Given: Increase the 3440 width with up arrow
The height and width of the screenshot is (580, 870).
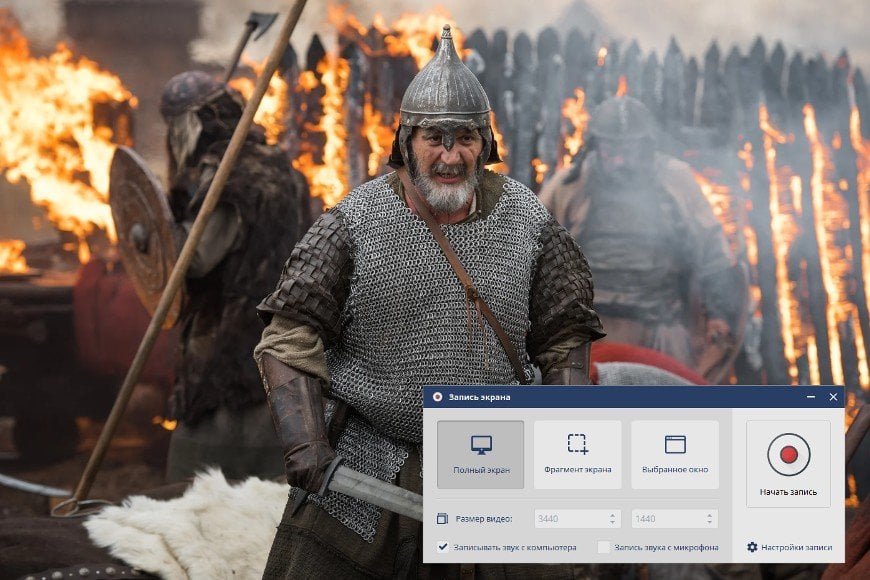Looking at the screenshot, I should coord(613,515).
